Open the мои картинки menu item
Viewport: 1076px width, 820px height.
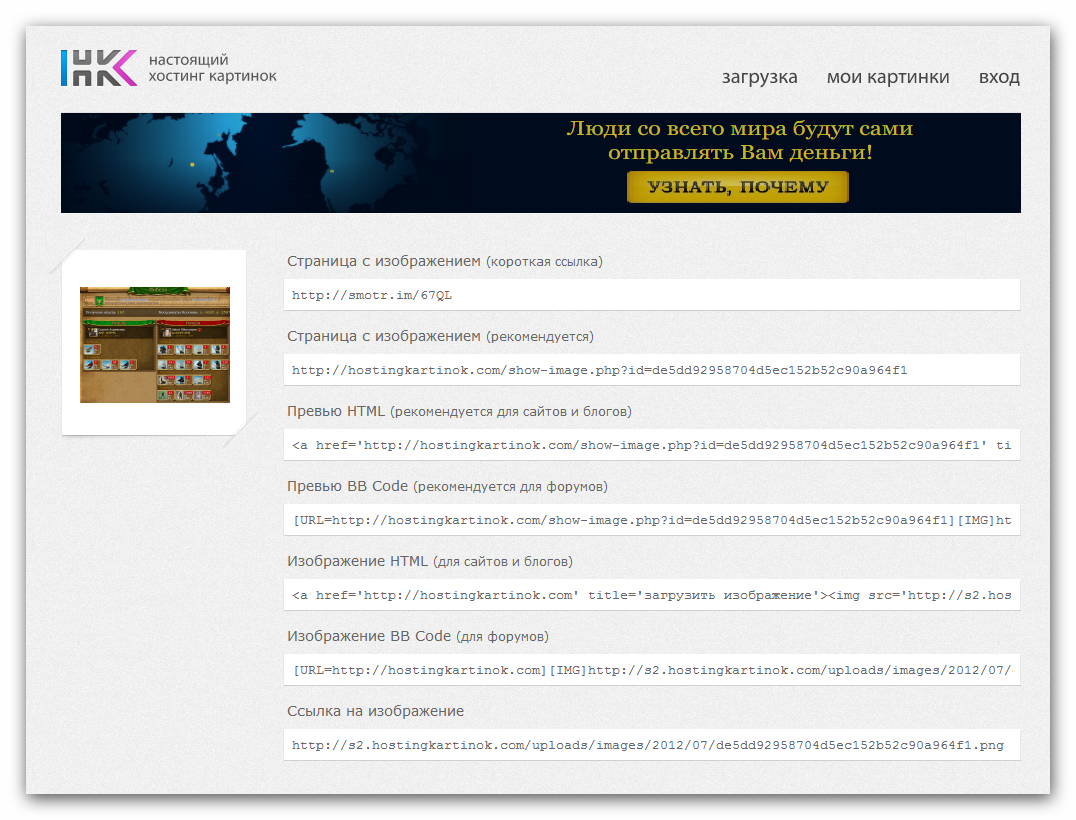[888, 77]
